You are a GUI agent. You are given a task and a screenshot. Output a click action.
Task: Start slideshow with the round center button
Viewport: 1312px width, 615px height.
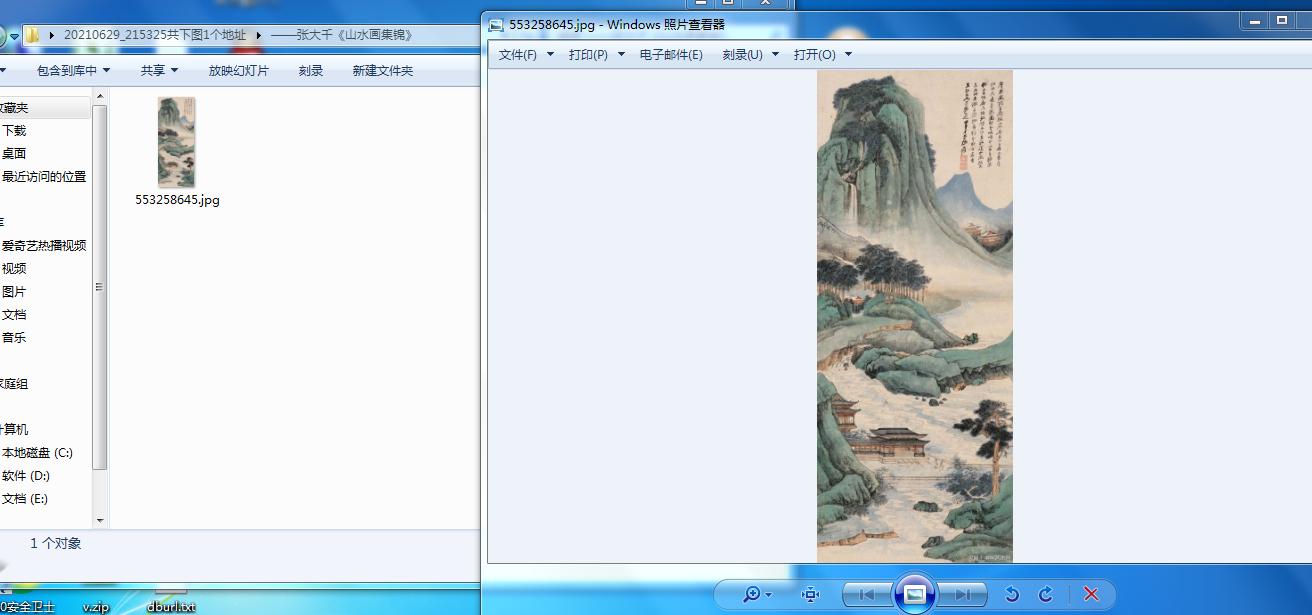(x=914, y=594)
